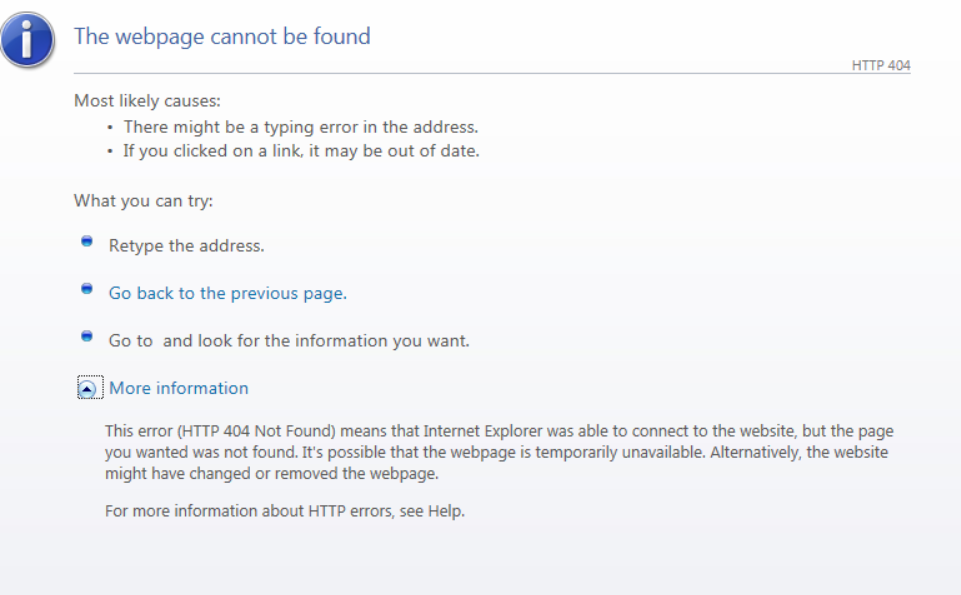Click the 'What you can try:' heading

pyautogui.click(x=143, y=201)
